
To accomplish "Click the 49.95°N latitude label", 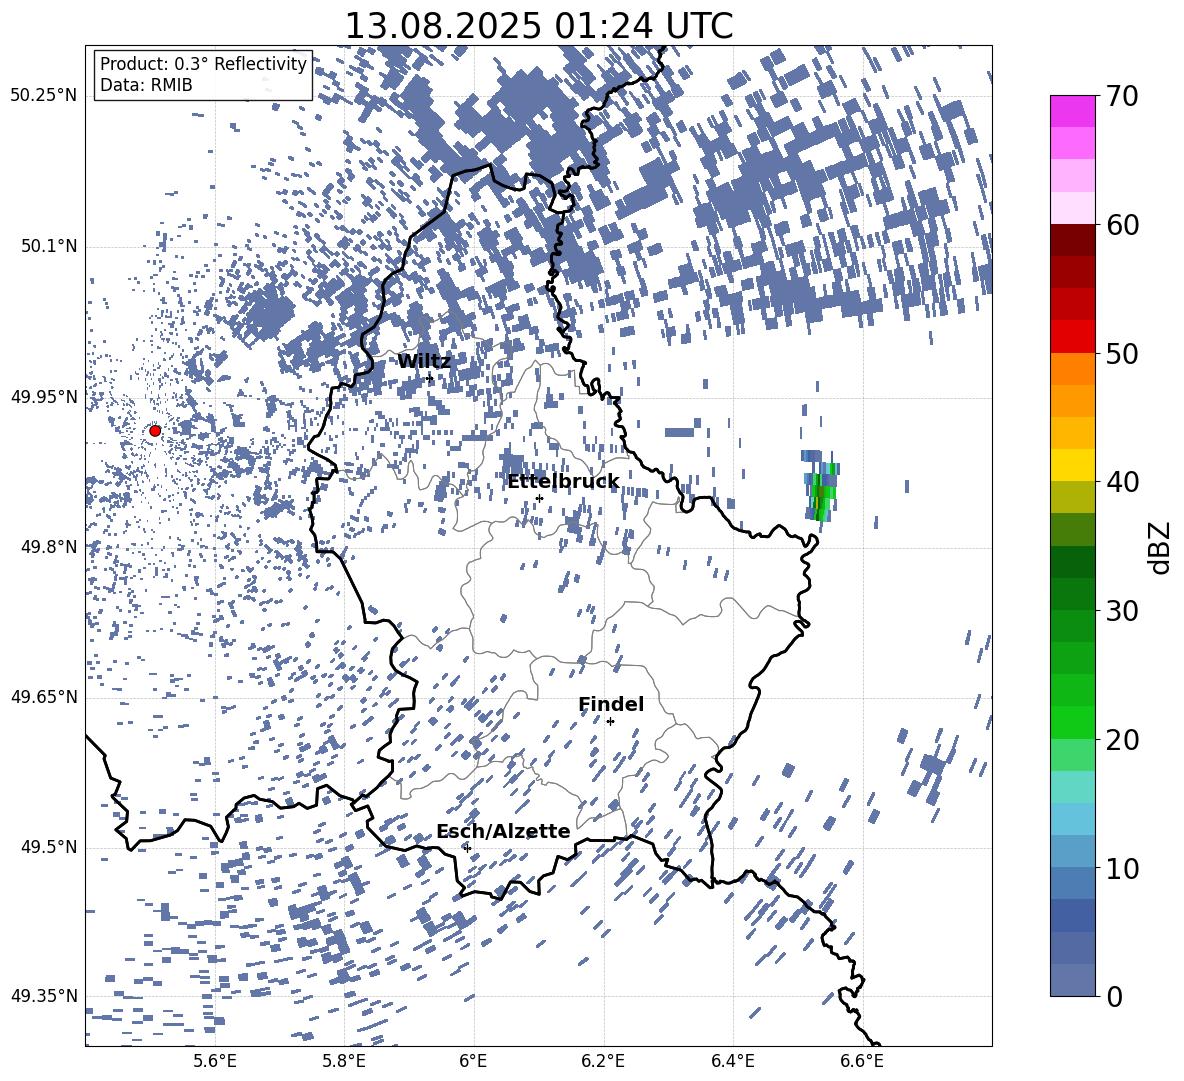I will click(45, 396).
